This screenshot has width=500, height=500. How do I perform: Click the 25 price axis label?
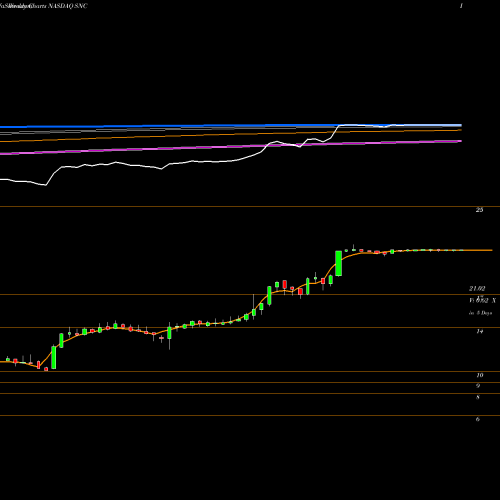pyautogui.click(x=479, y=210)
